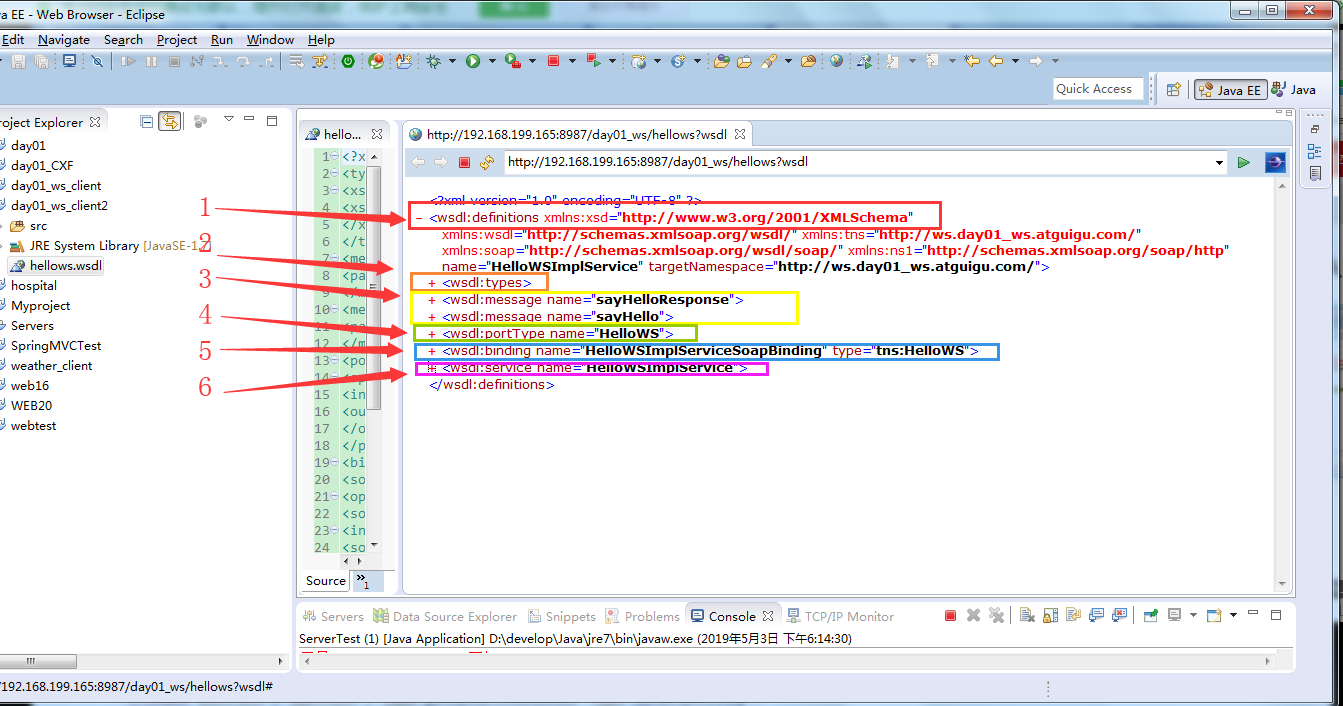Open the Run menu
This screenshot has width=1343, height=706.
tap(222, 40)
